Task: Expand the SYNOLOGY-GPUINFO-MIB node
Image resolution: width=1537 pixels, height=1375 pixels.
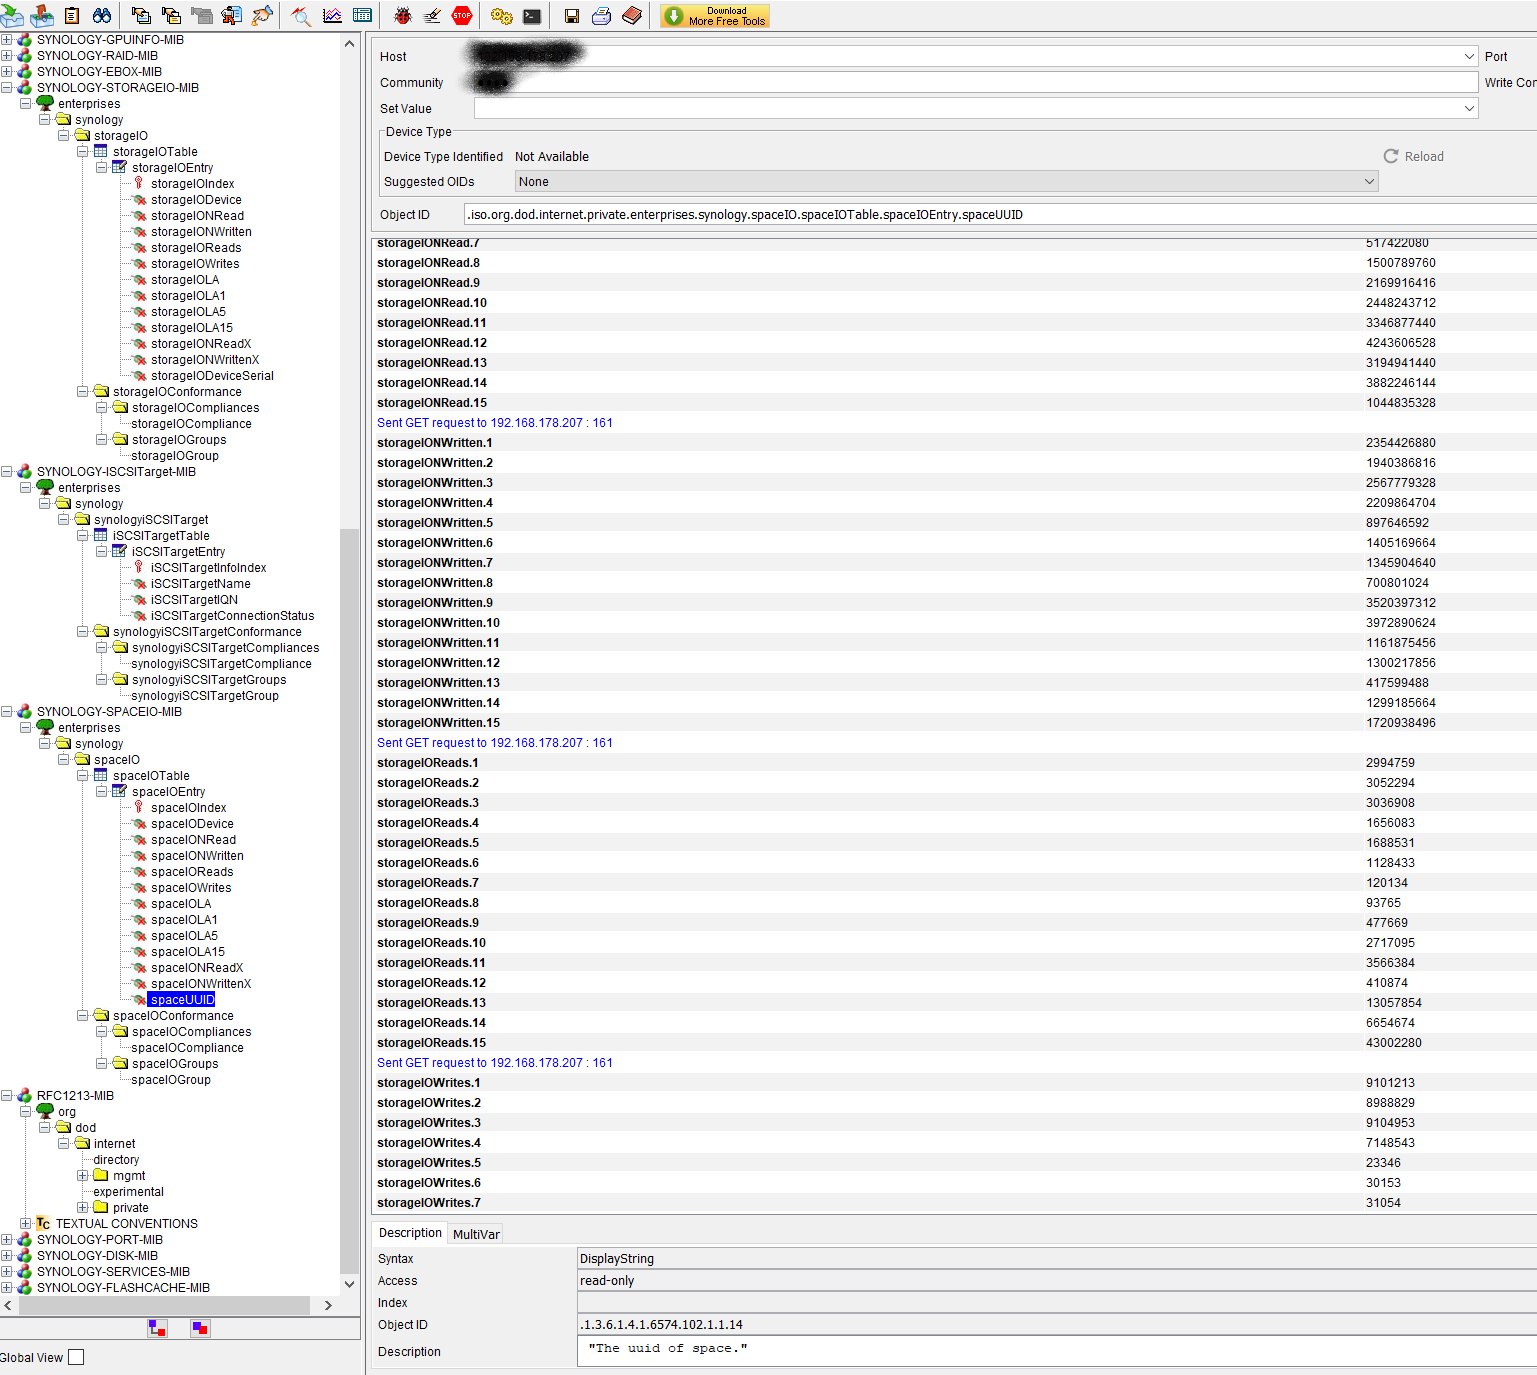Action: click(x=6, y=40)
